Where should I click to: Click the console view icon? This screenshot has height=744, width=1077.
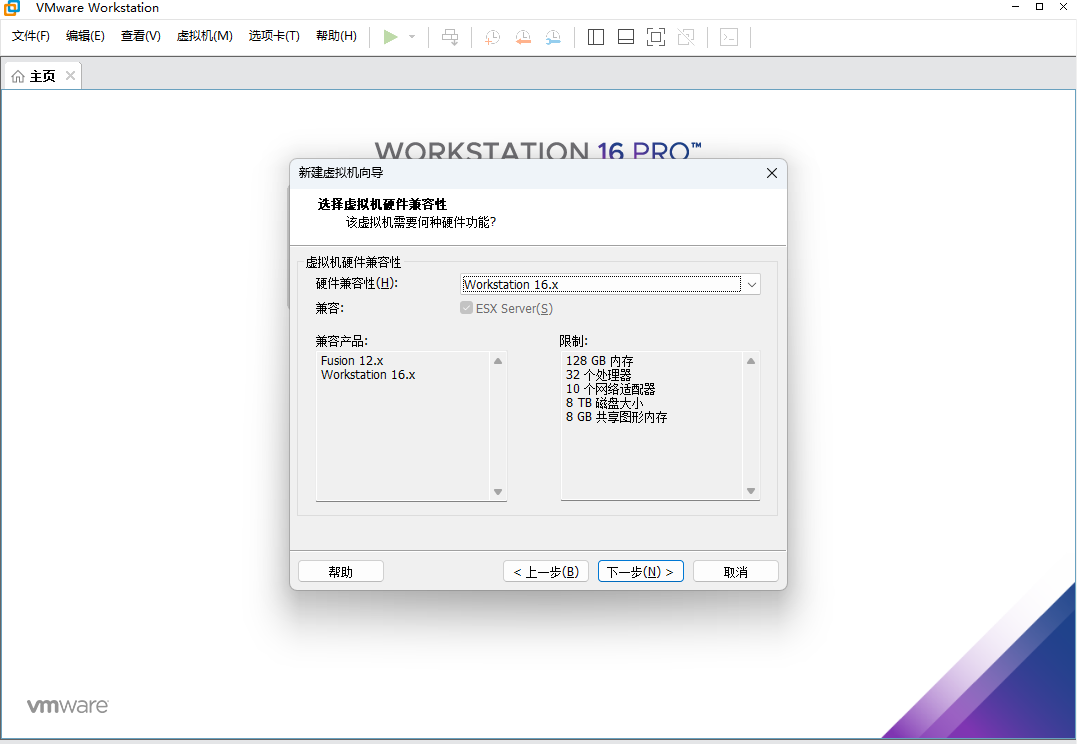tap(729, 37)
